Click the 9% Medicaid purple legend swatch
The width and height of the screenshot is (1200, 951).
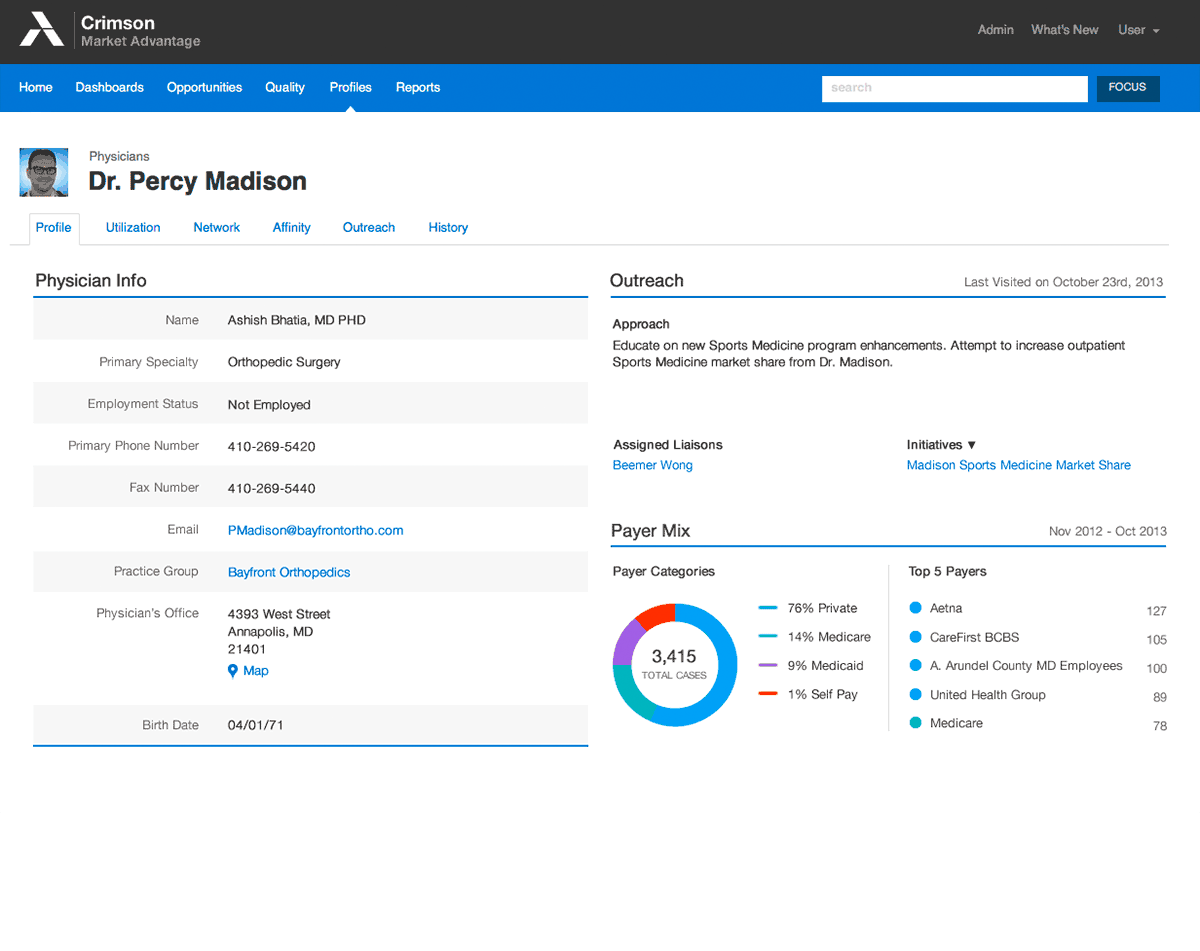[x=768, y=666]
